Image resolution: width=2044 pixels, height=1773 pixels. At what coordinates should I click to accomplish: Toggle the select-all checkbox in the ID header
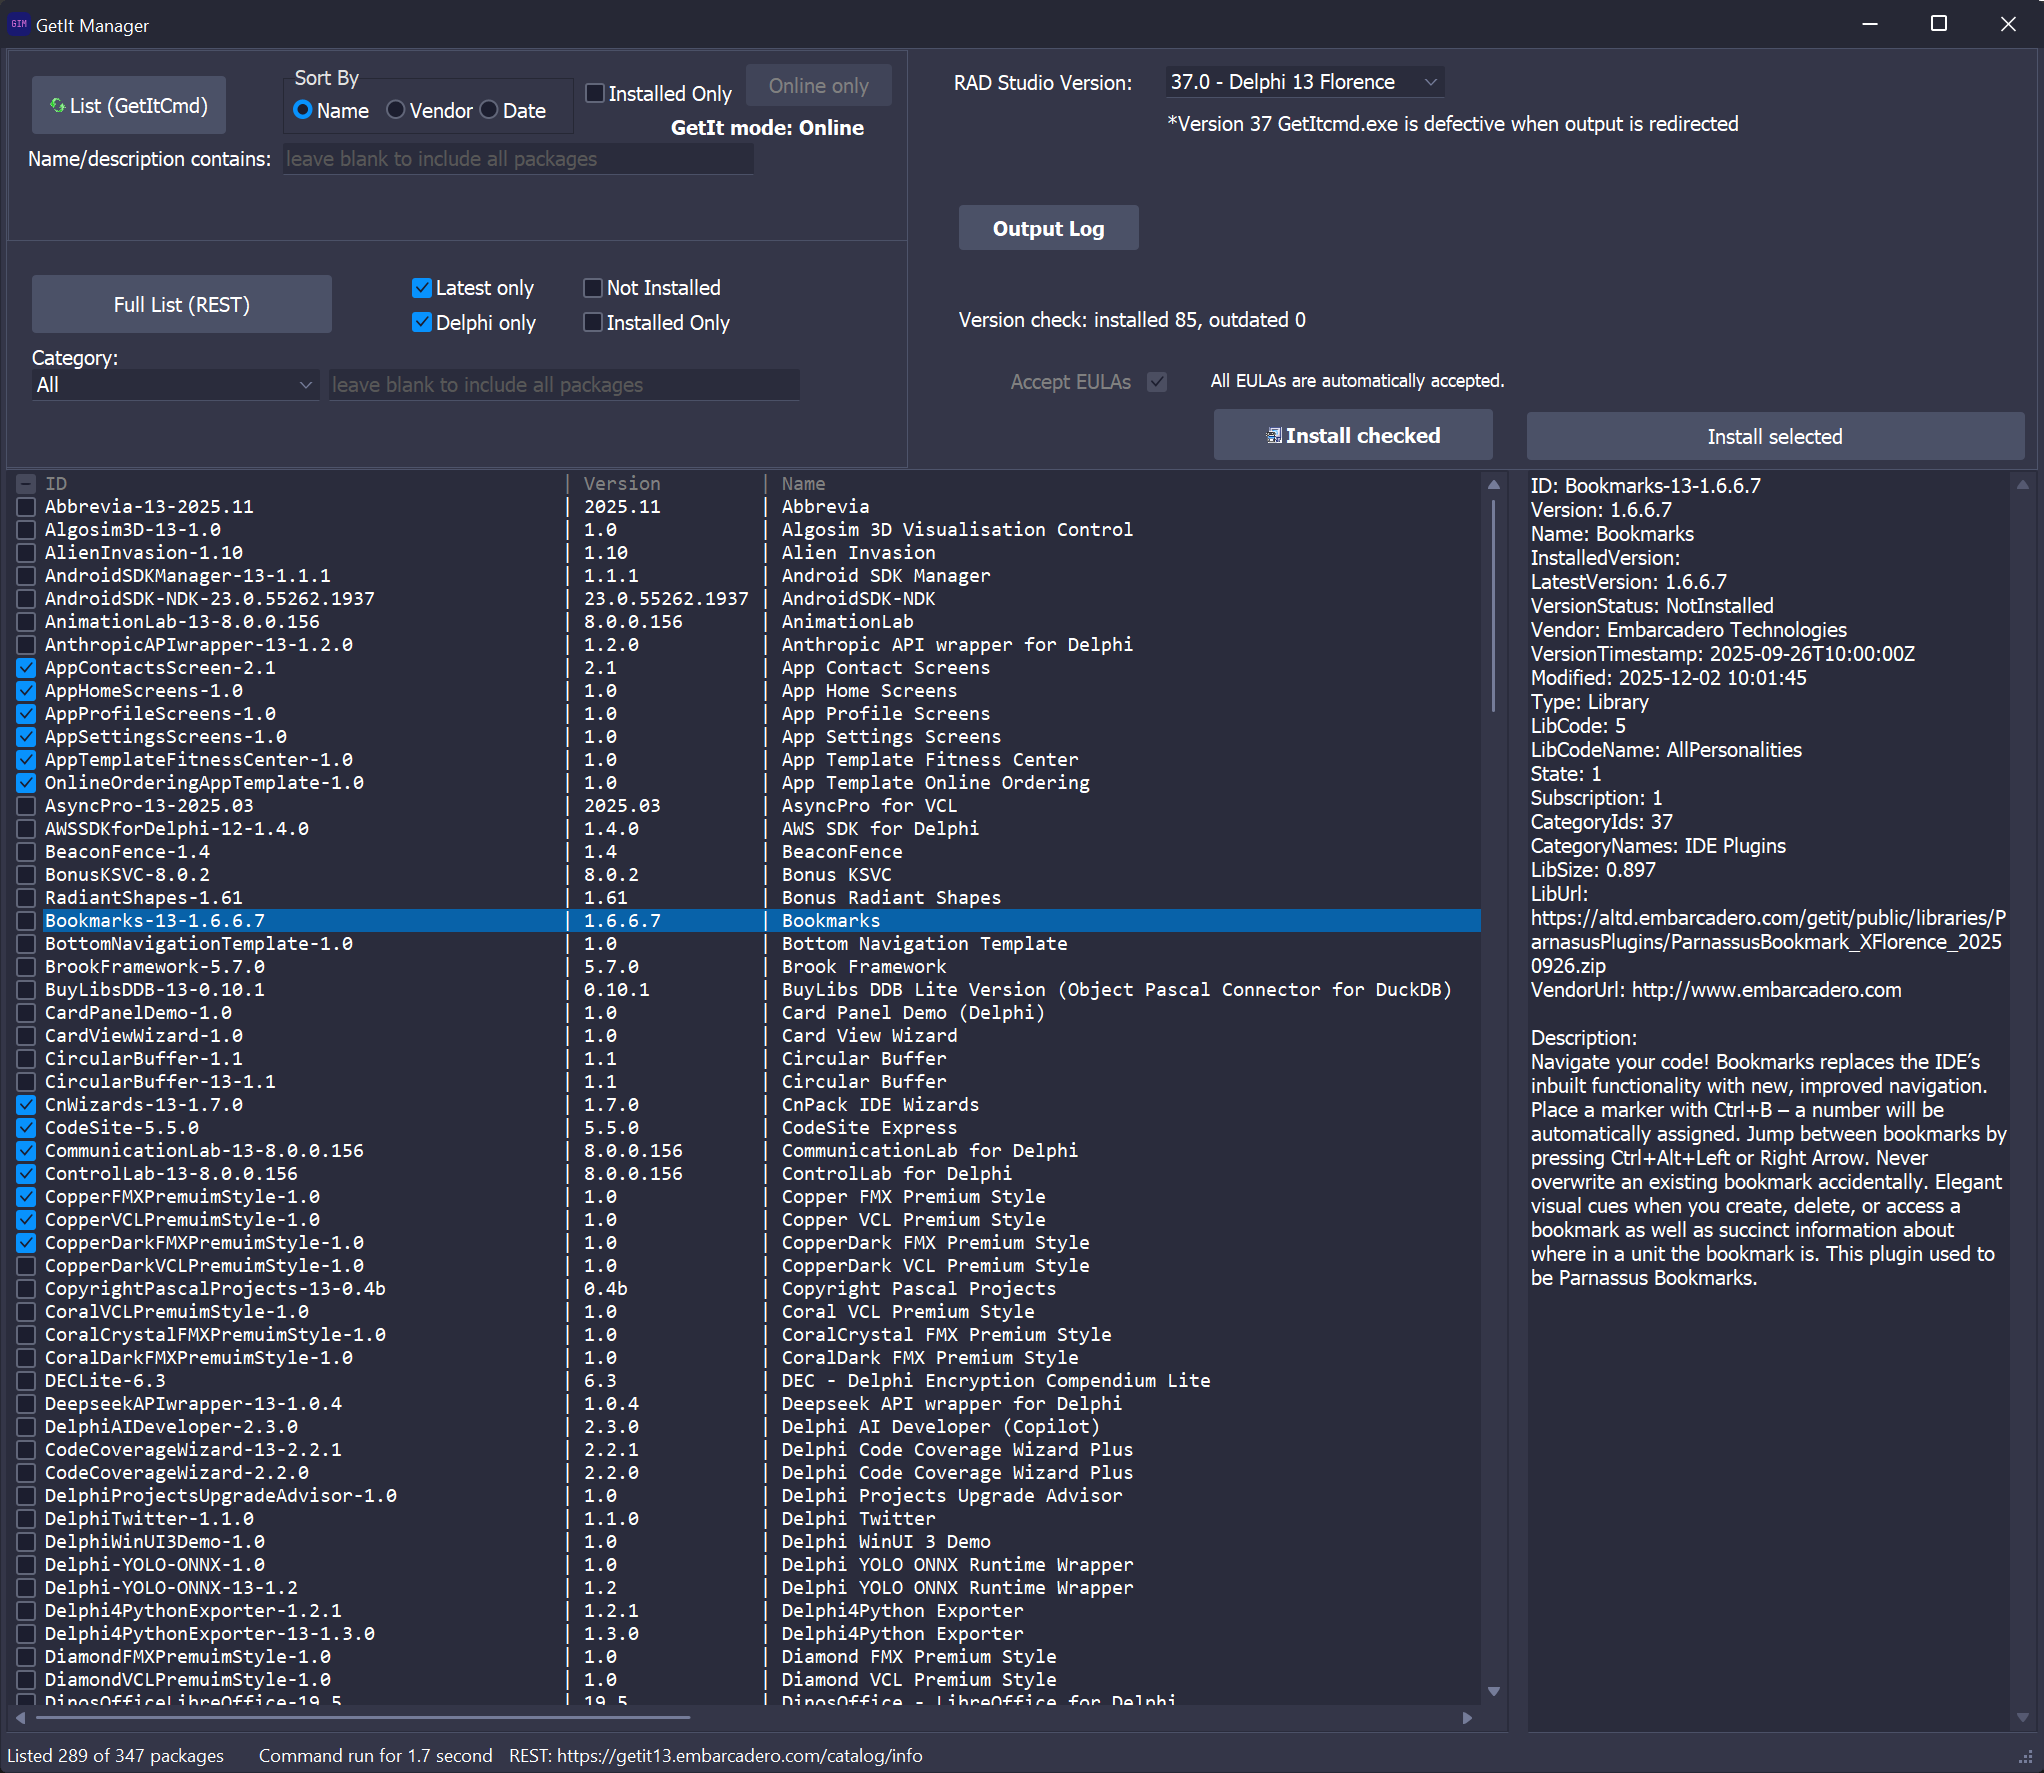[26, 484]
